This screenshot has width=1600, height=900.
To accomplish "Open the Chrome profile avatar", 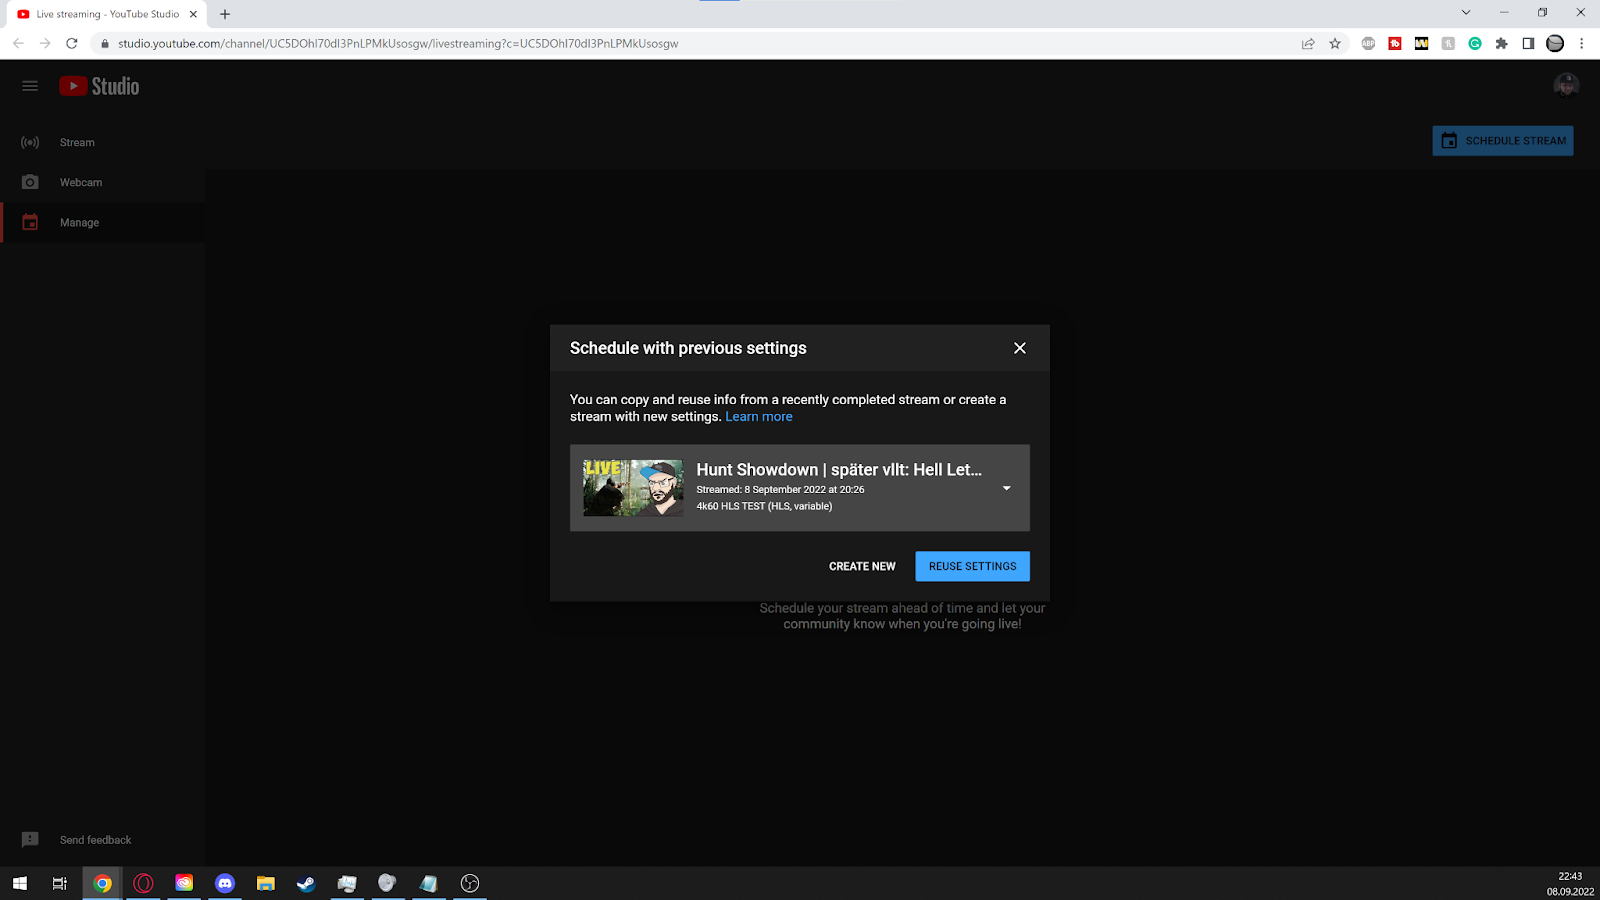I will pos(1555,43).
